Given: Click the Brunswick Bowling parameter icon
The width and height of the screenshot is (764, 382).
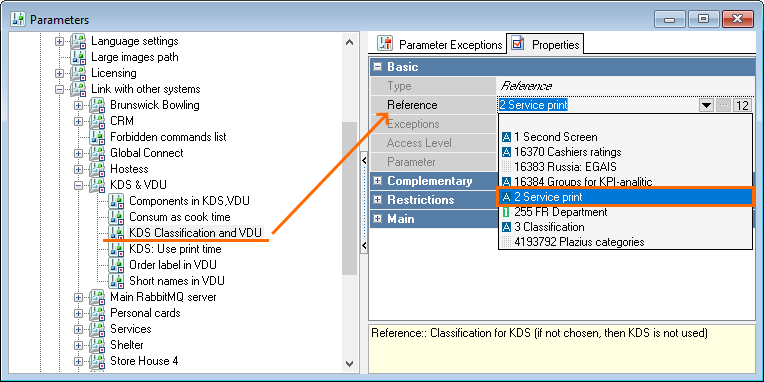Looking at the screenshot, I should pos(97,105).
